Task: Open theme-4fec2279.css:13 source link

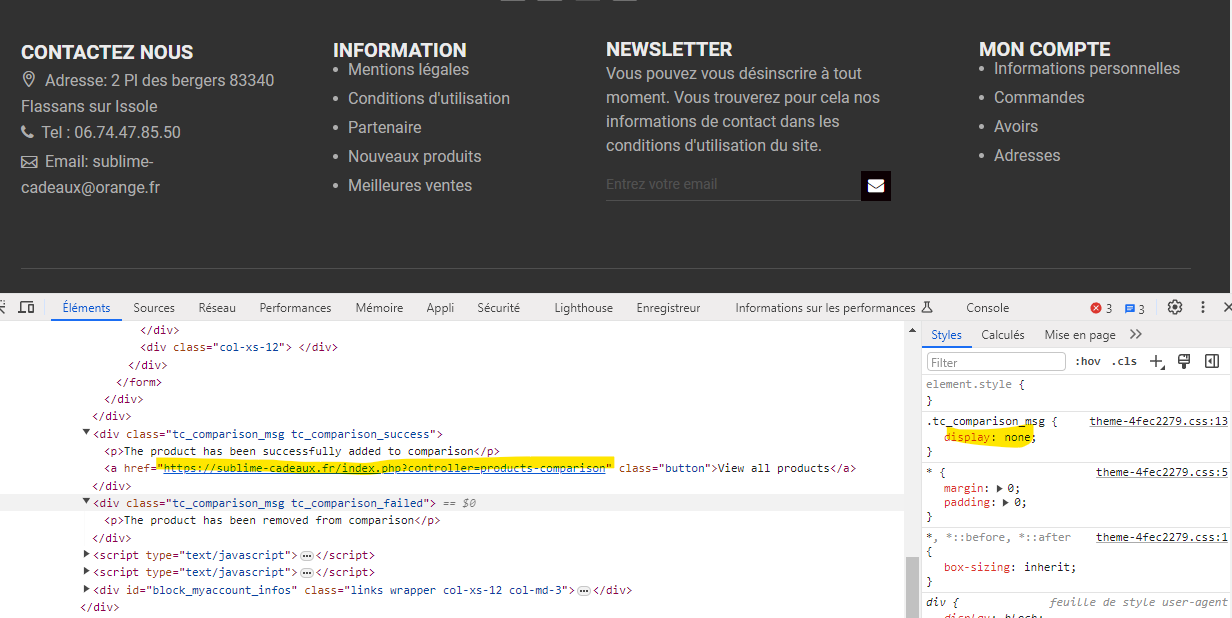Action: tap(1159, 421)
